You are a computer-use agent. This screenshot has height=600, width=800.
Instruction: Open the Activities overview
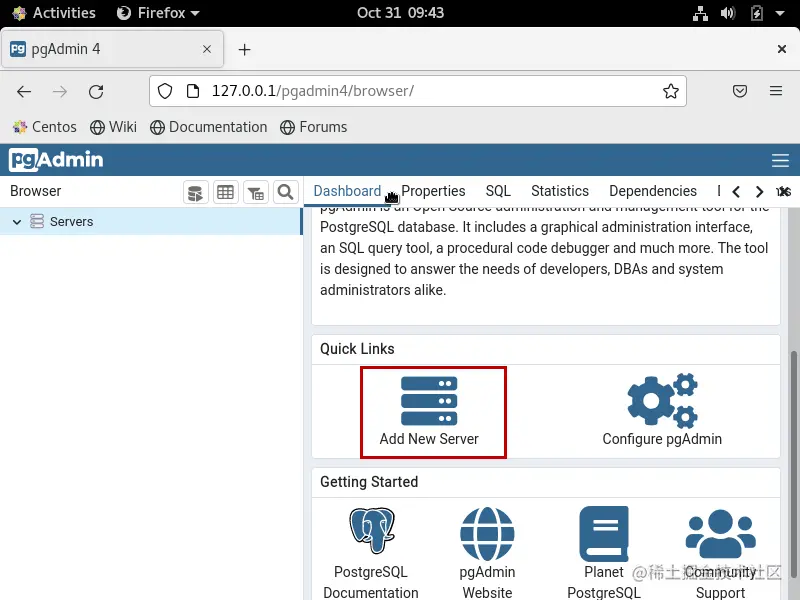(54, 13)
